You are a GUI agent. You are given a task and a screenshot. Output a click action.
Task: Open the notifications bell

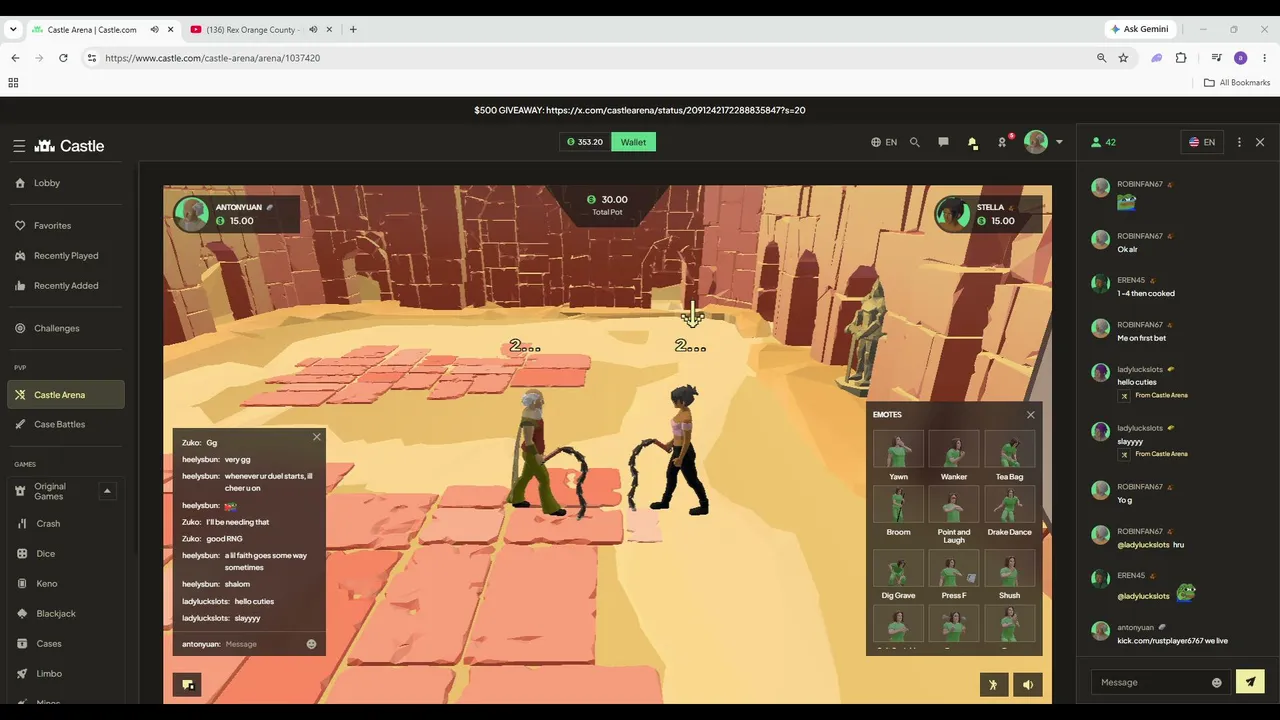click(x=972, y=143)
